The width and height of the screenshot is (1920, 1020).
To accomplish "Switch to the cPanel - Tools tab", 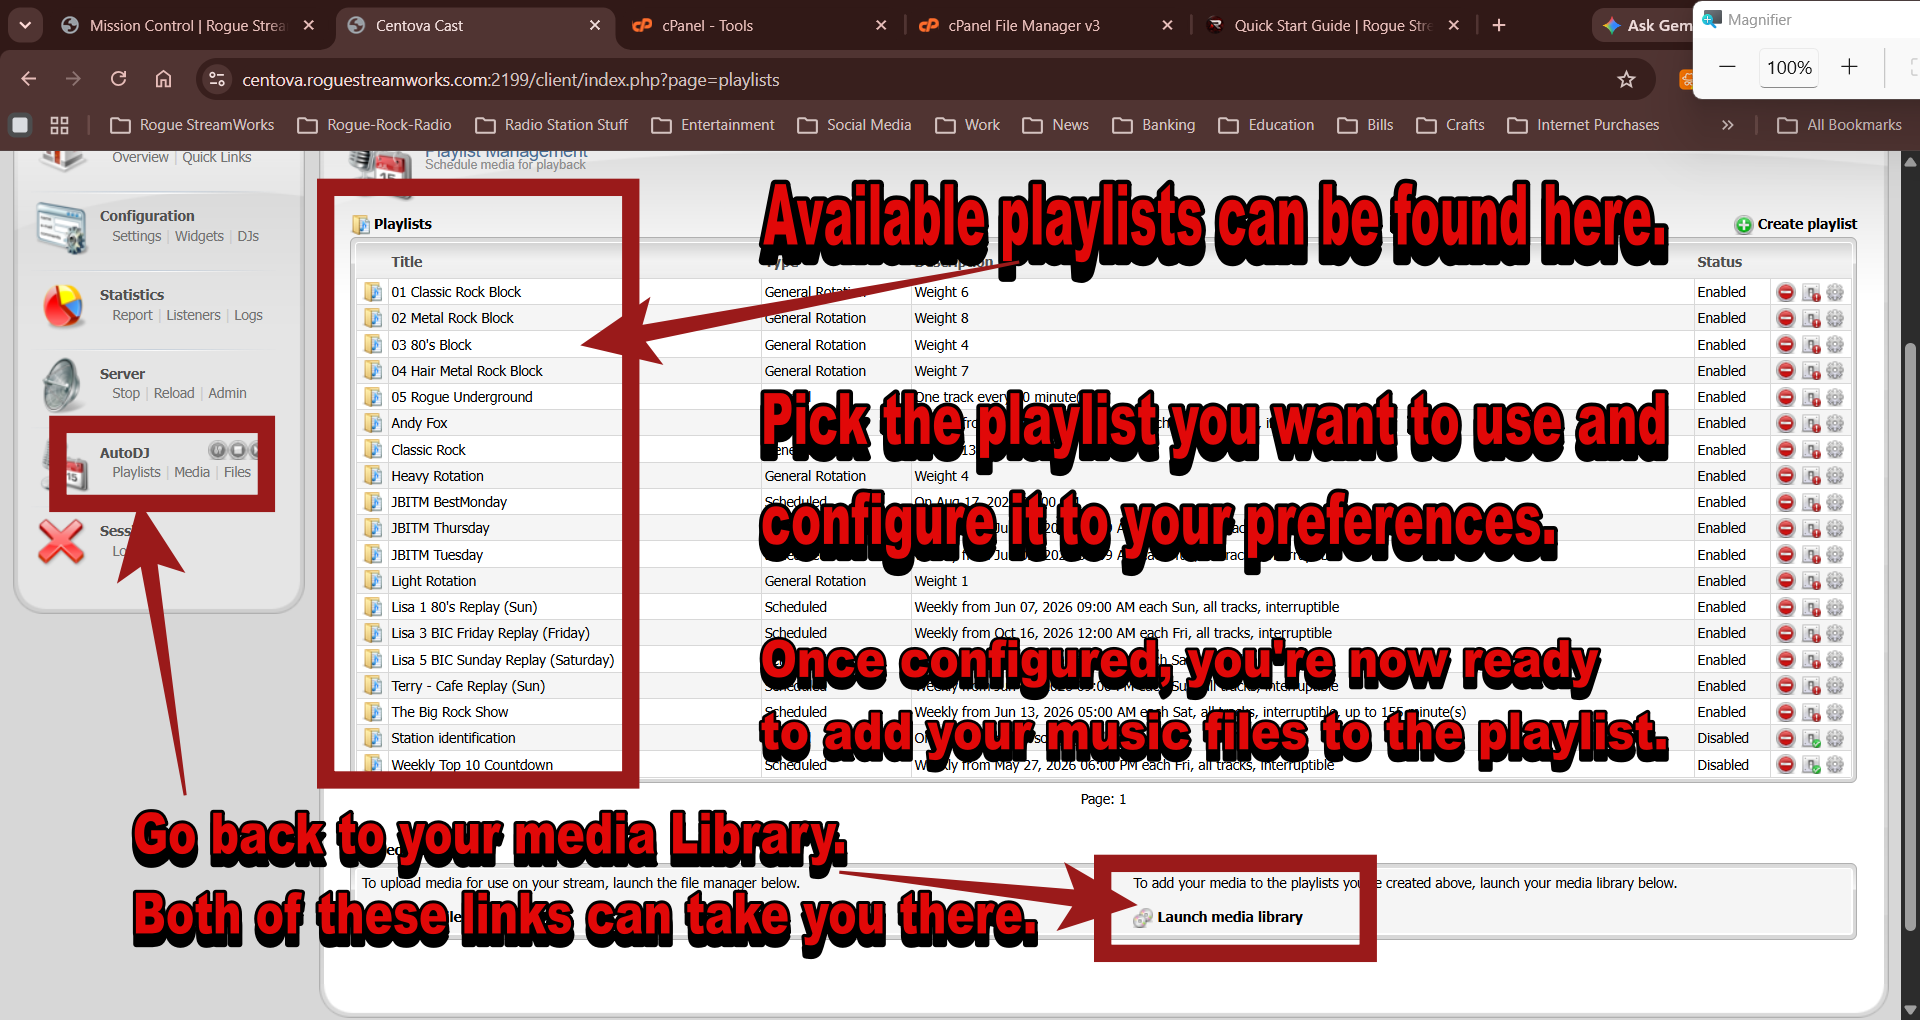I will coord(760,26).
